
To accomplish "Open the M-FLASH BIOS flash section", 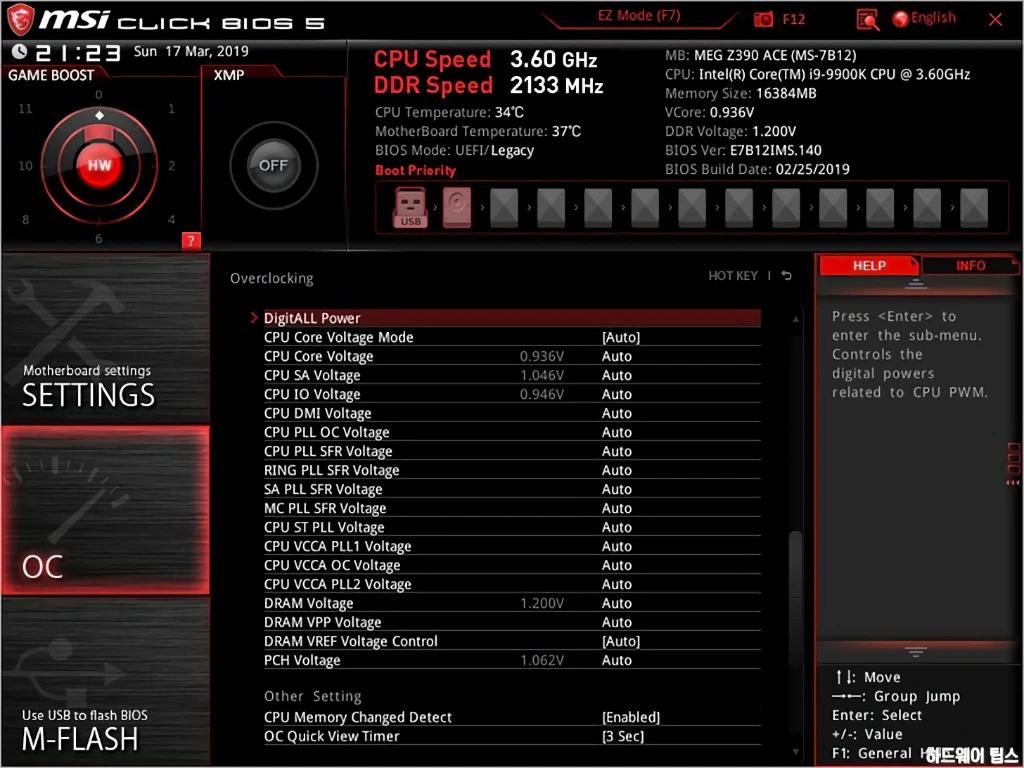I will (x=105, y=680).
